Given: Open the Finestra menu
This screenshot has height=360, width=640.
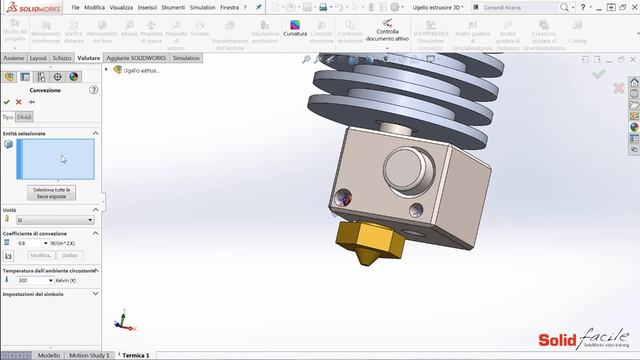Looking at the screenshot, I should click(x=229, y=7).
